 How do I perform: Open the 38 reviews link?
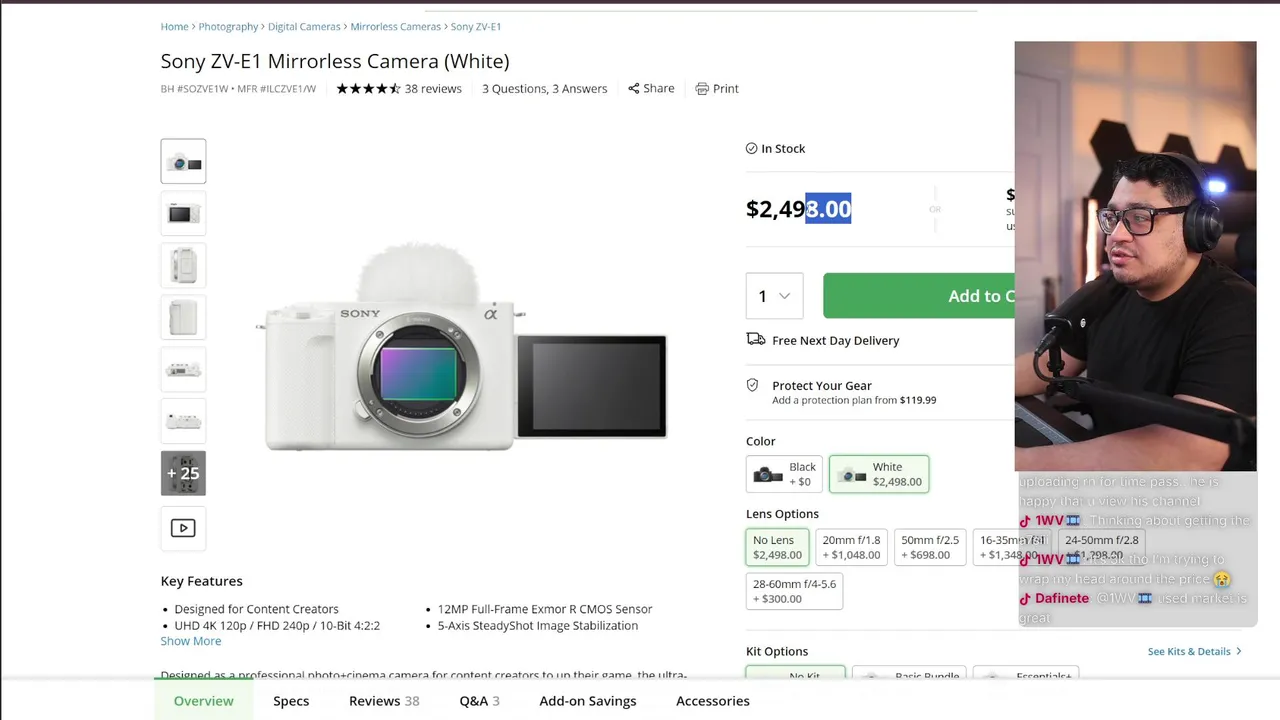click(x=433, y=89)
